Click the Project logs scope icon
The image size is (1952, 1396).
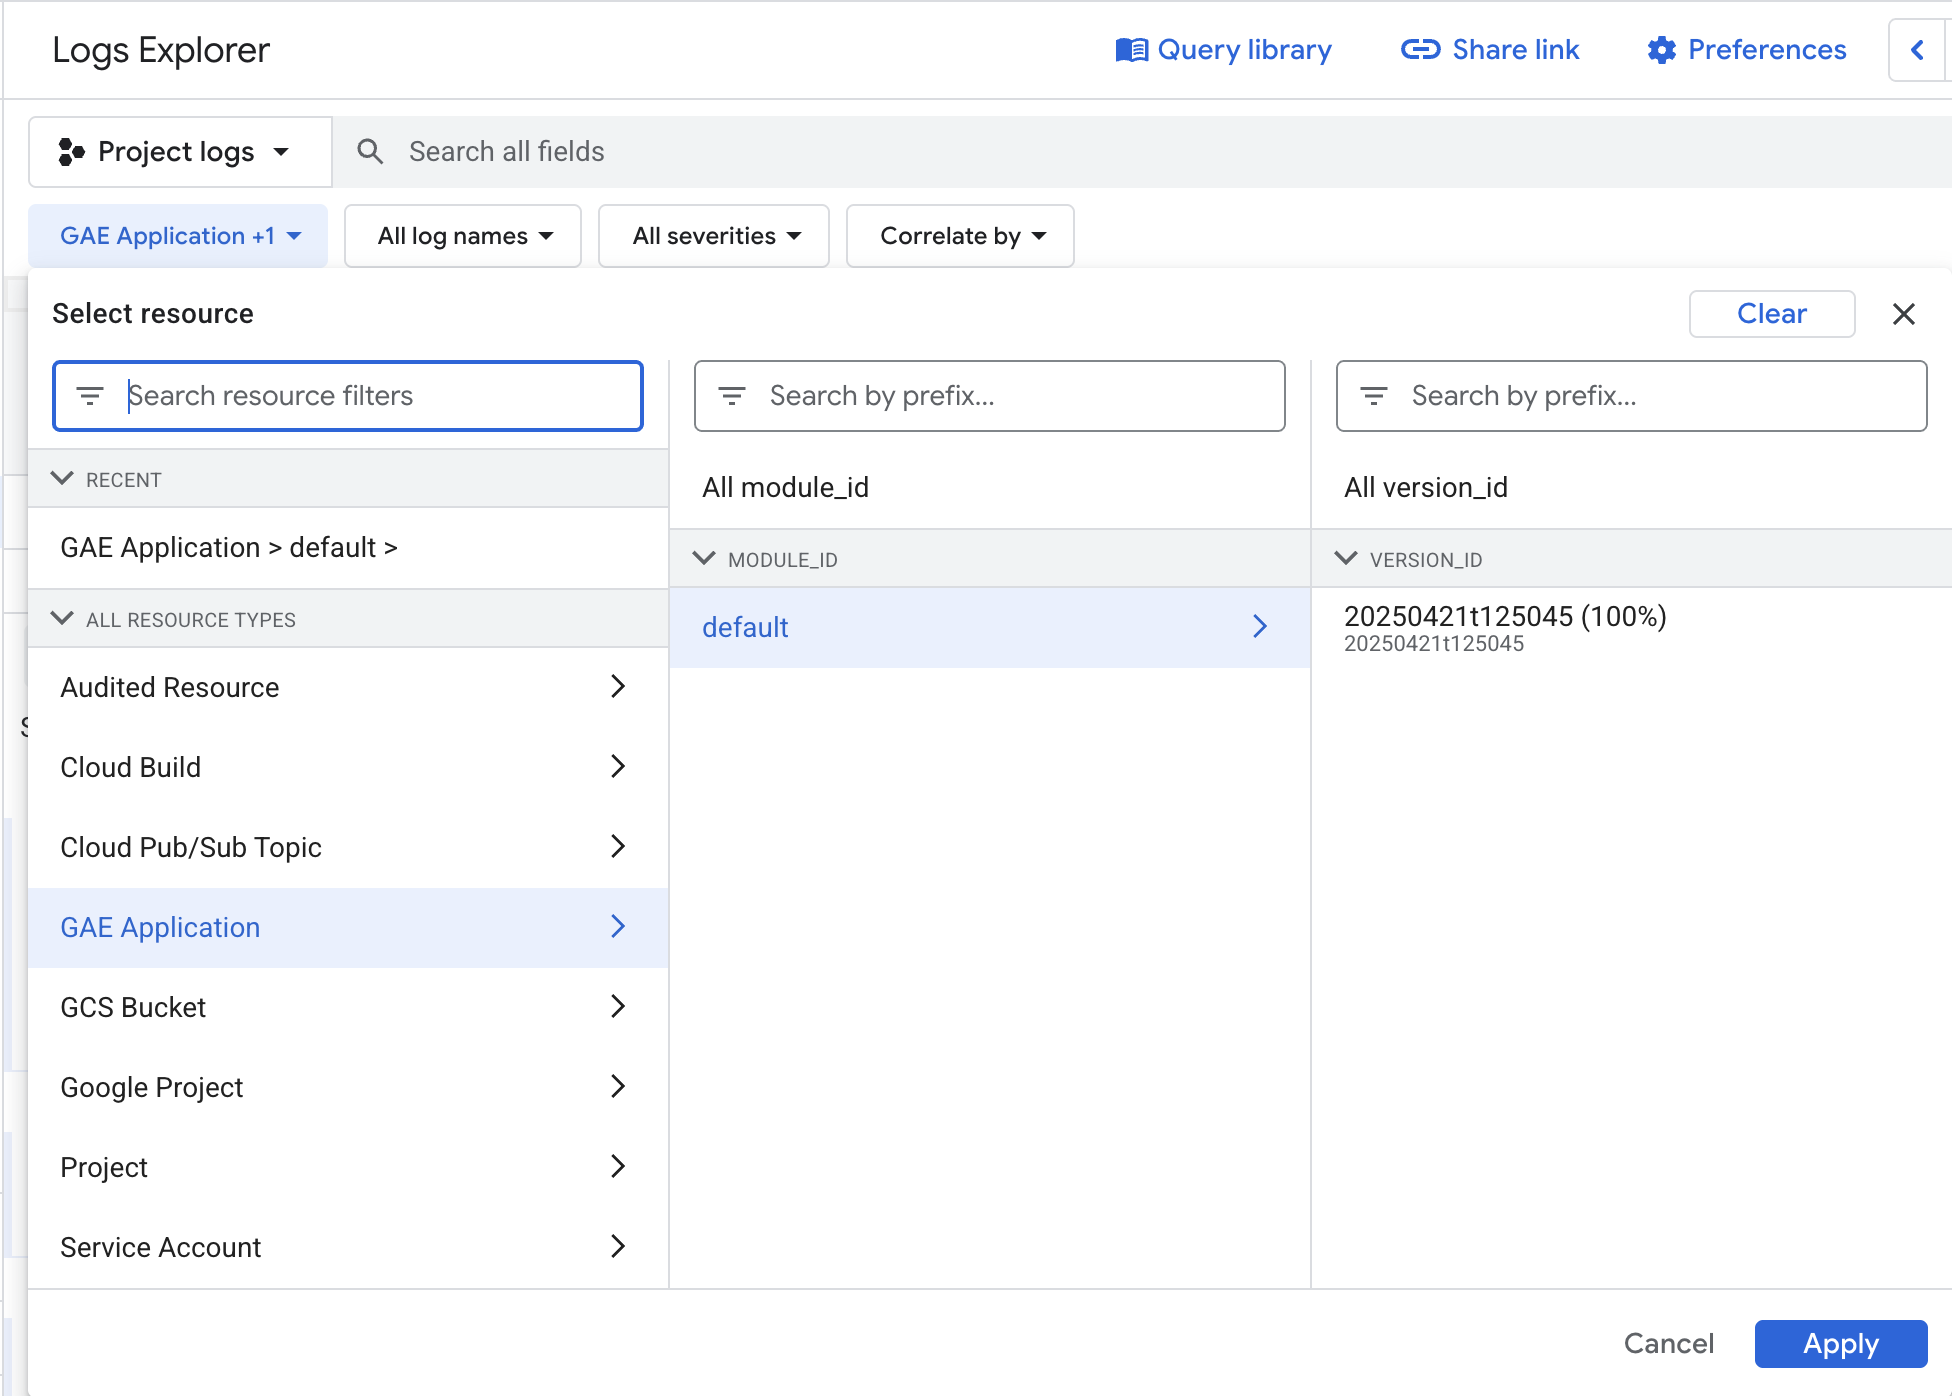point(71,152)
